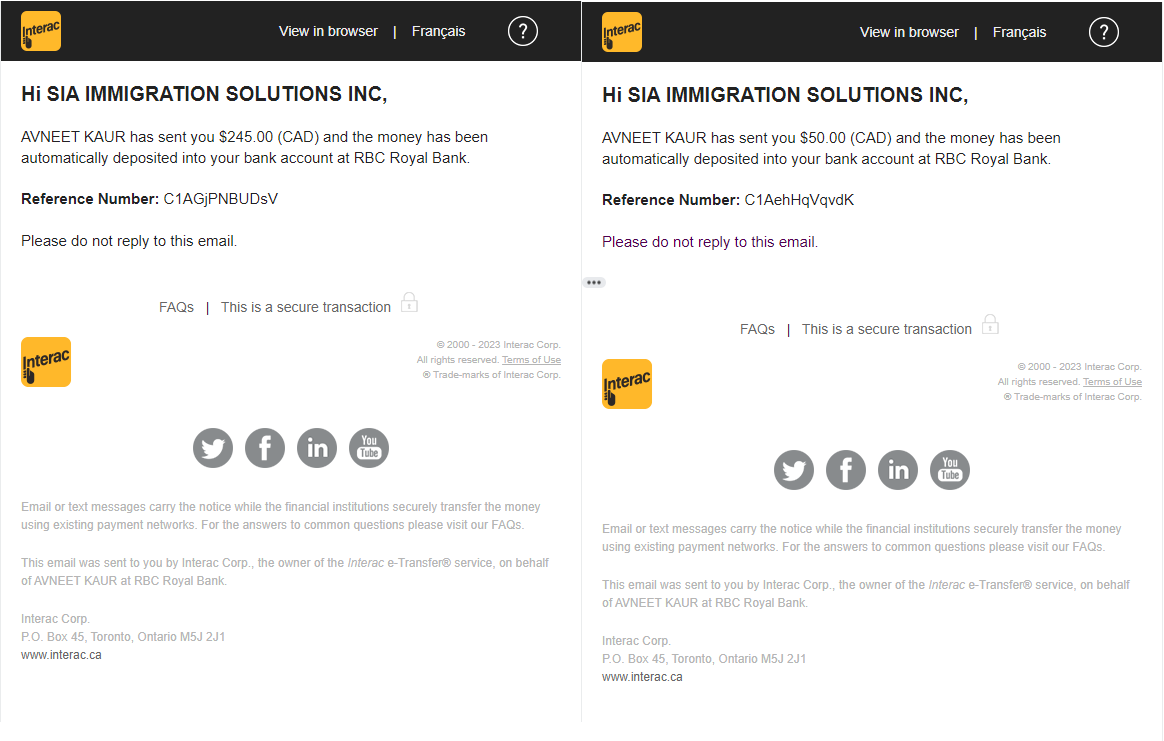Click the Facebook icon in the left email

[x=265, y=448]
